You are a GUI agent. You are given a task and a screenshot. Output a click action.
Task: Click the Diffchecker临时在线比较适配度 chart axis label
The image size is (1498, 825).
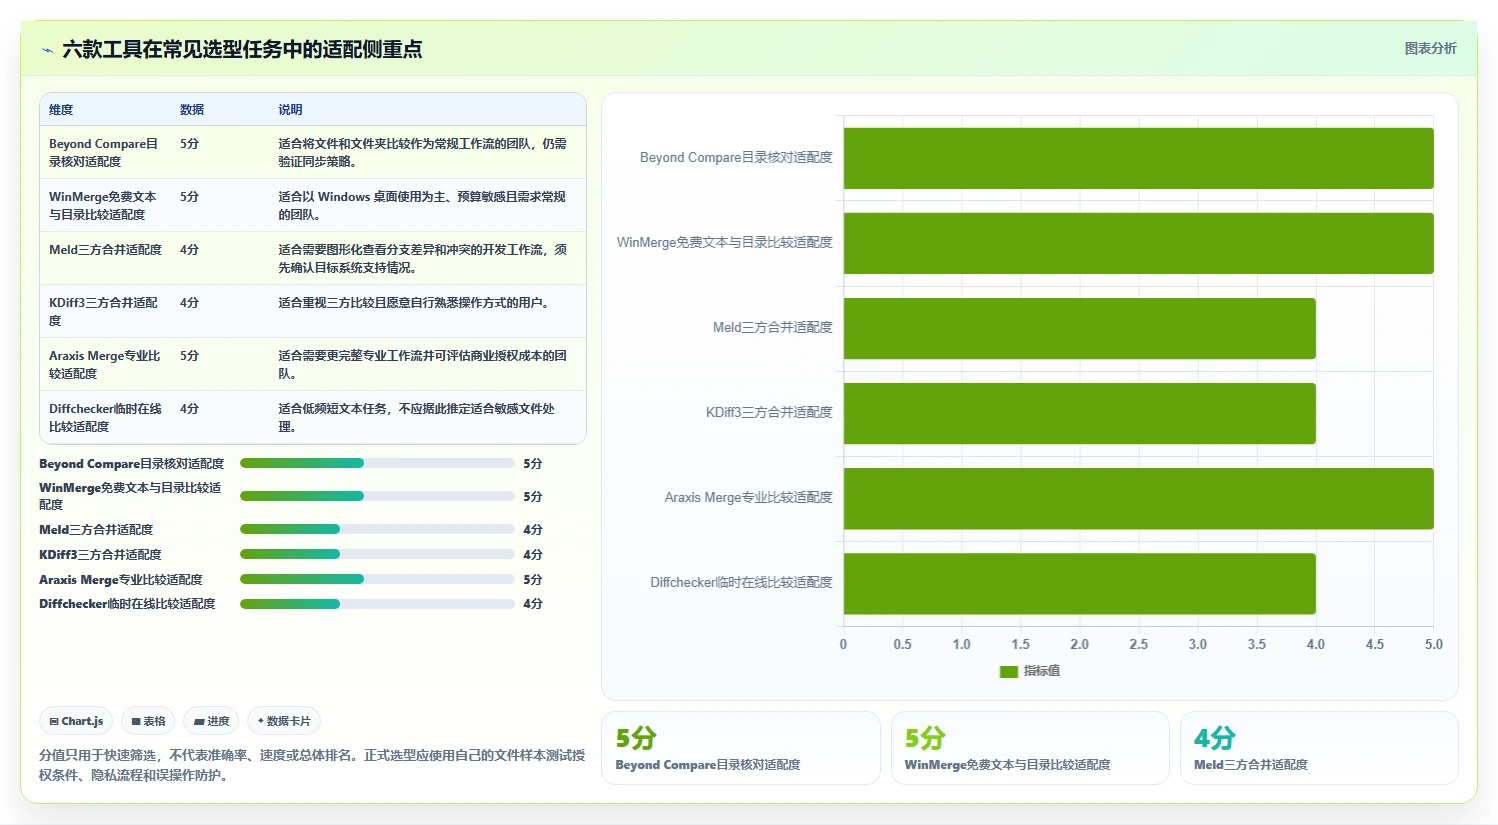point(741,582)
